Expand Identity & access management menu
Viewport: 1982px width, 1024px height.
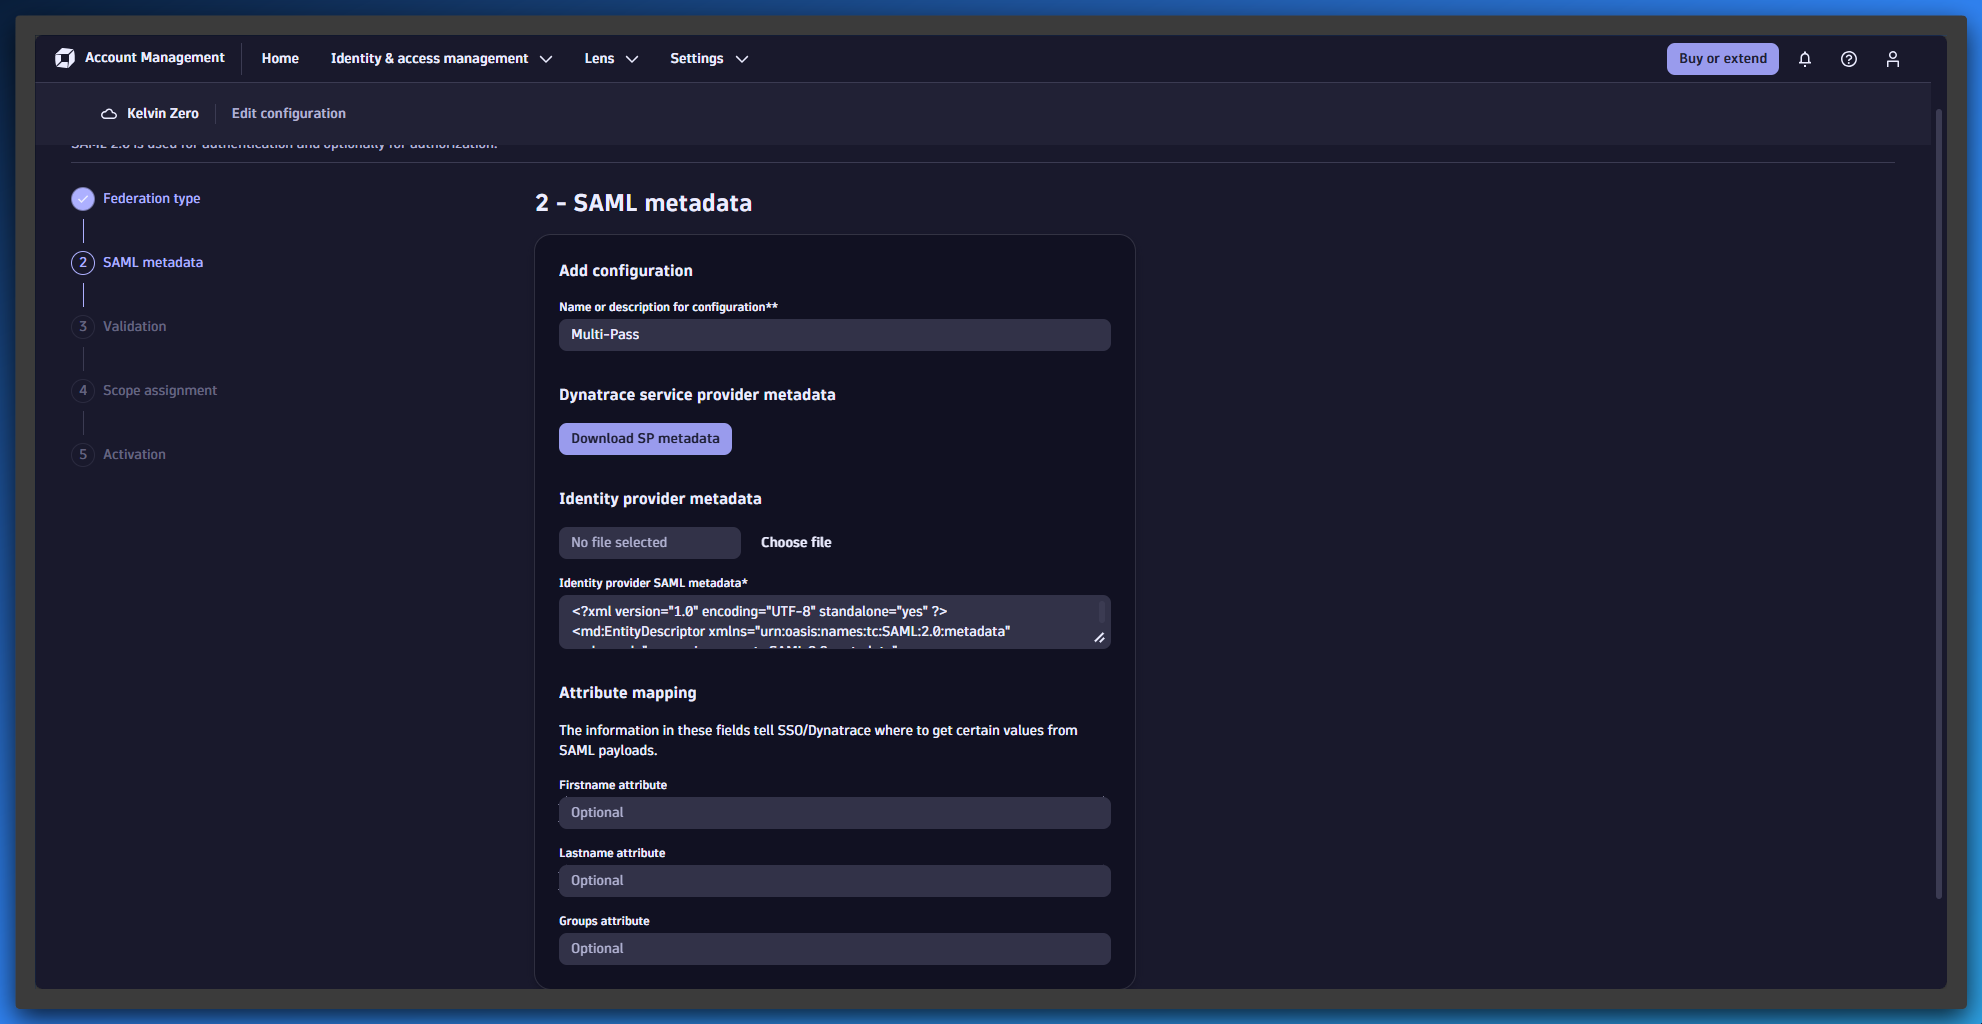coord(441,59)
